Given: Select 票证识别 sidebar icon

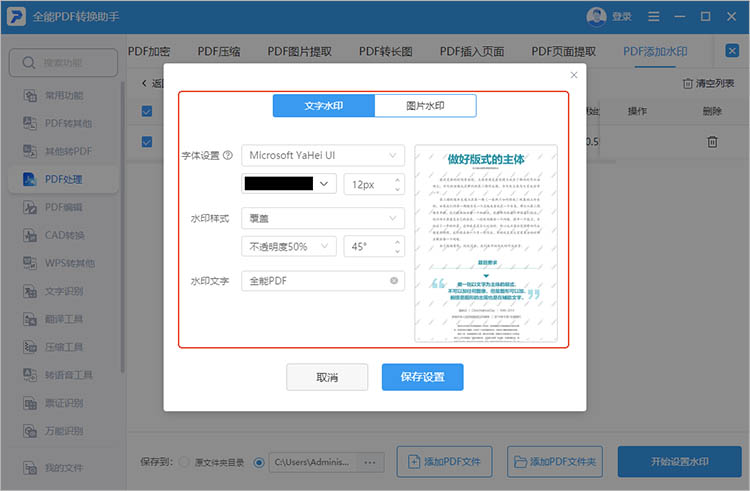Looking at the screenshot, I should [x=30, y=403].
